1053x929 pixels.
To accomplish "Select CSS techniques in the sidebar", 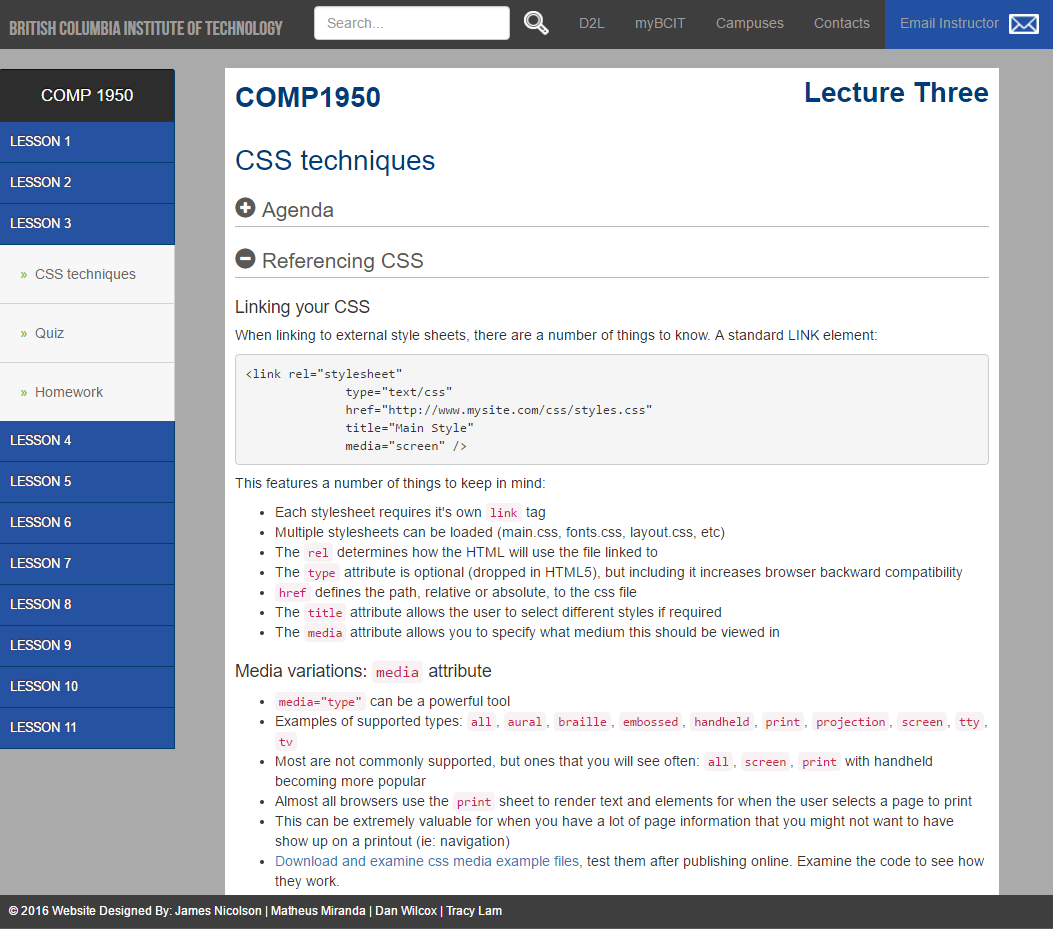I will point(85,274).
